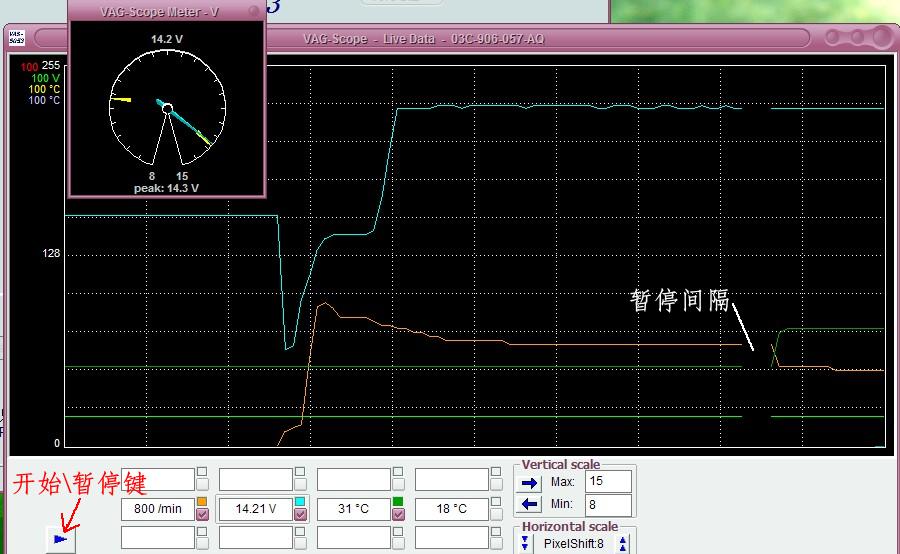Click the start/pause play arrow button
This screenshot has height=554, width=900.
pyautogui.click(x=60, y=539)
